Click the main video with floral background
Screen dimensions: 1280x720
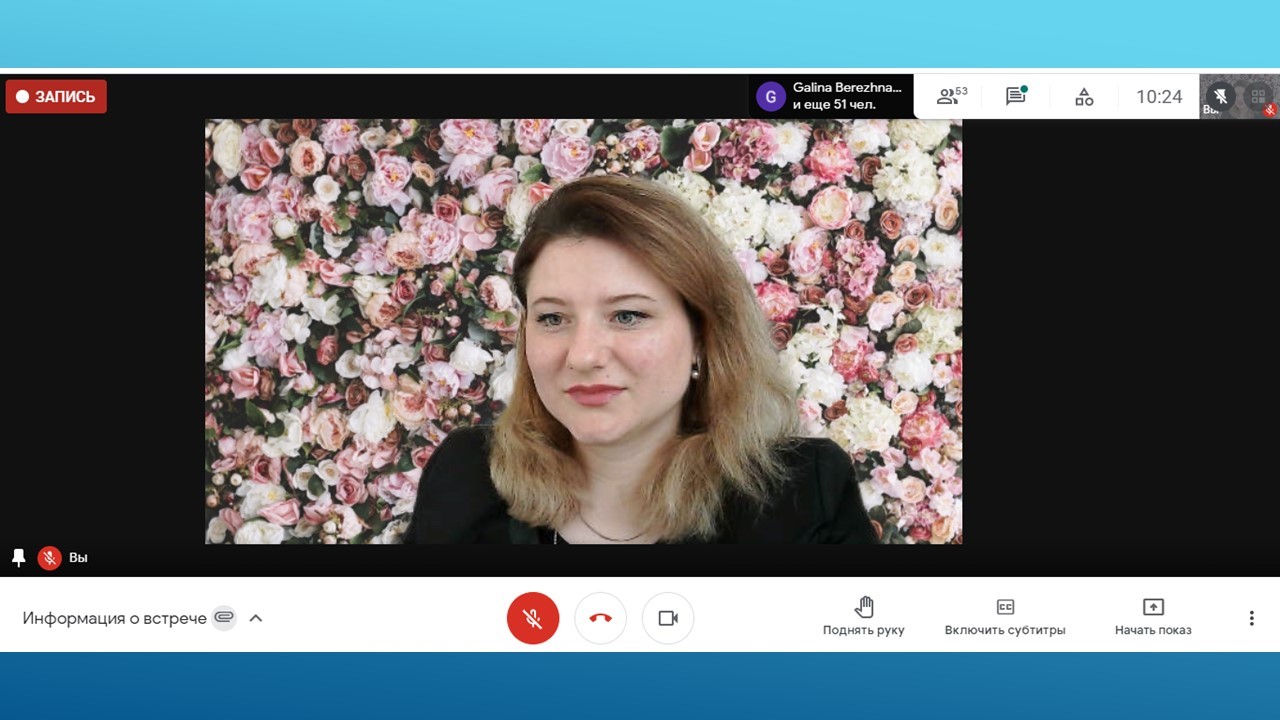coord(583,331)
